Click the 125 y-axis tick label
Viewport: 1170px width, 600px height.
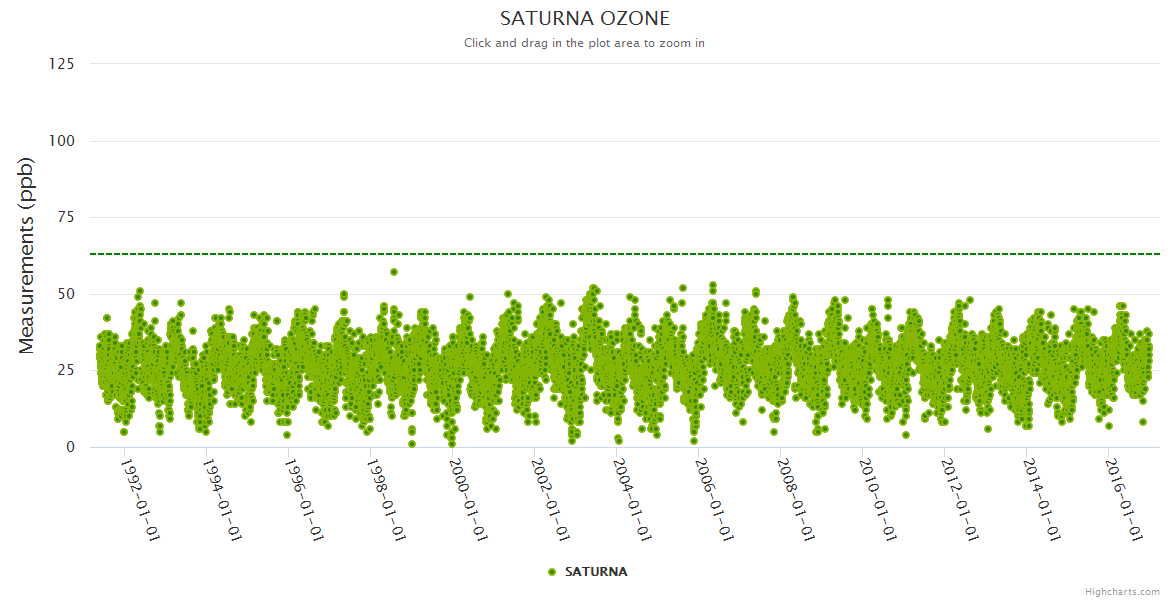point(61,64)
